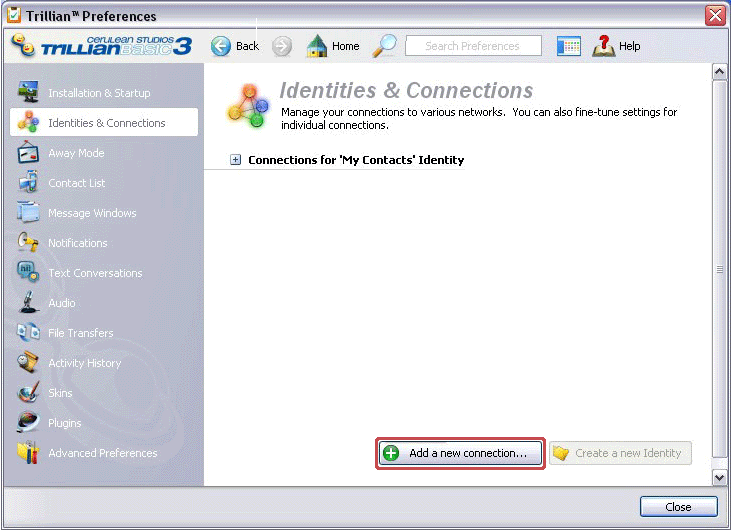This screenshot has height=530, width=732.
Task: Click the Audio microphone icon
Action: tap(28, 302)
